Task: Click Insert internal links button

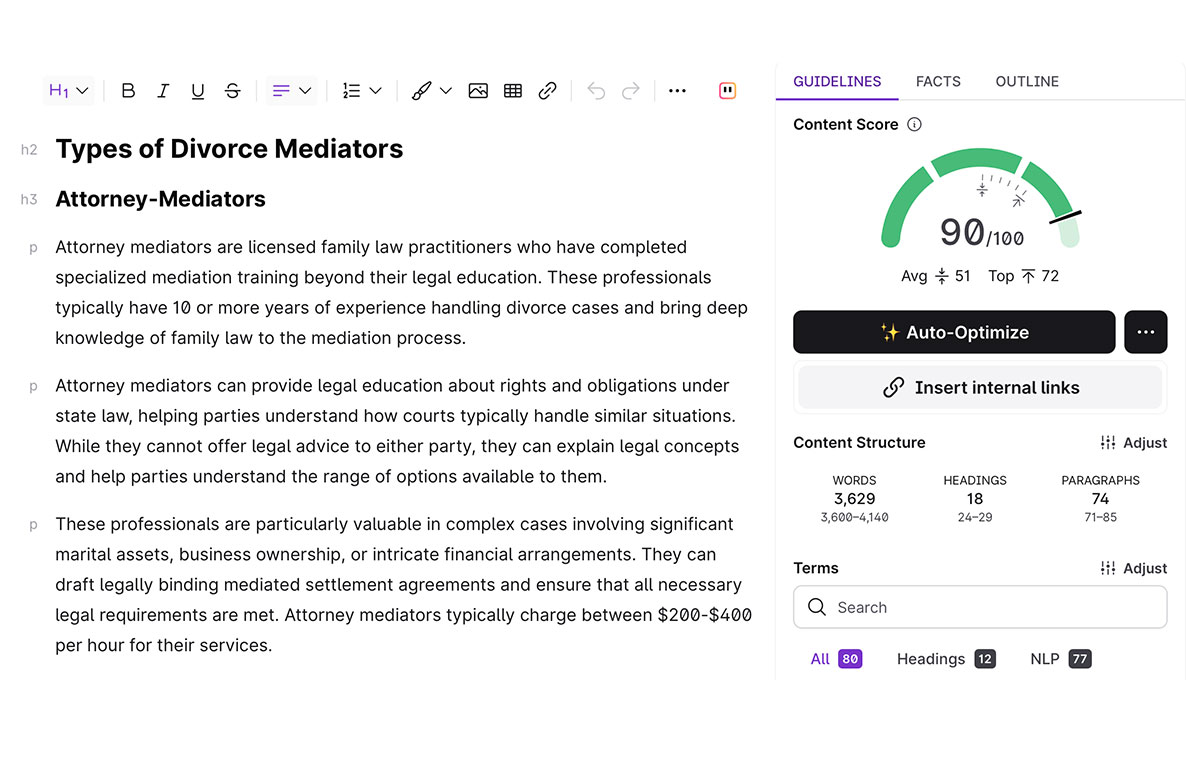Action: pyautogui.click(x=980, y=388)
